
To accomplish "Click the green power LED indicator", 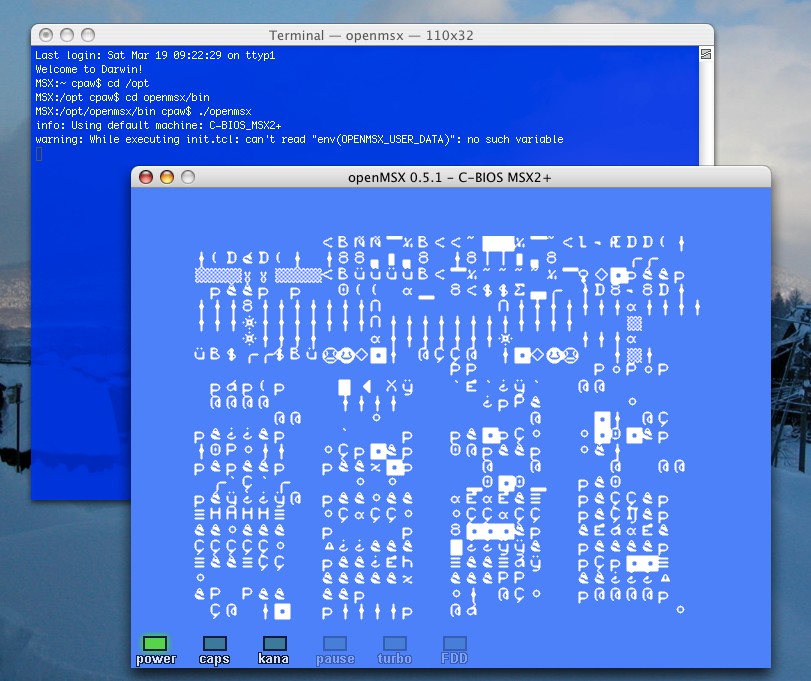I will pos(155,643).
